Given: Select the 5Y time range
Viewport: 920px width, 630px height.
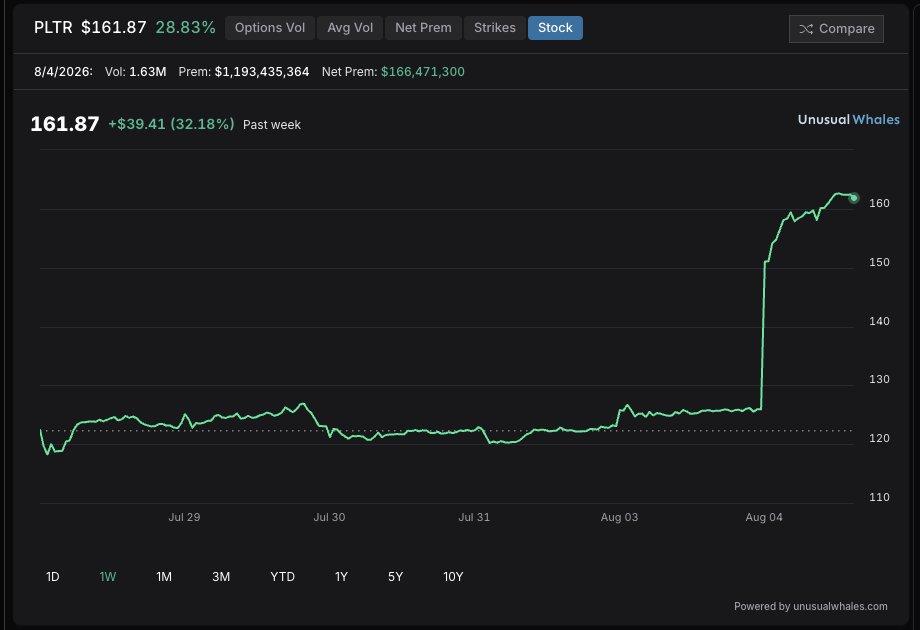Looking at the screenshot, I should [x=395, y=577].
